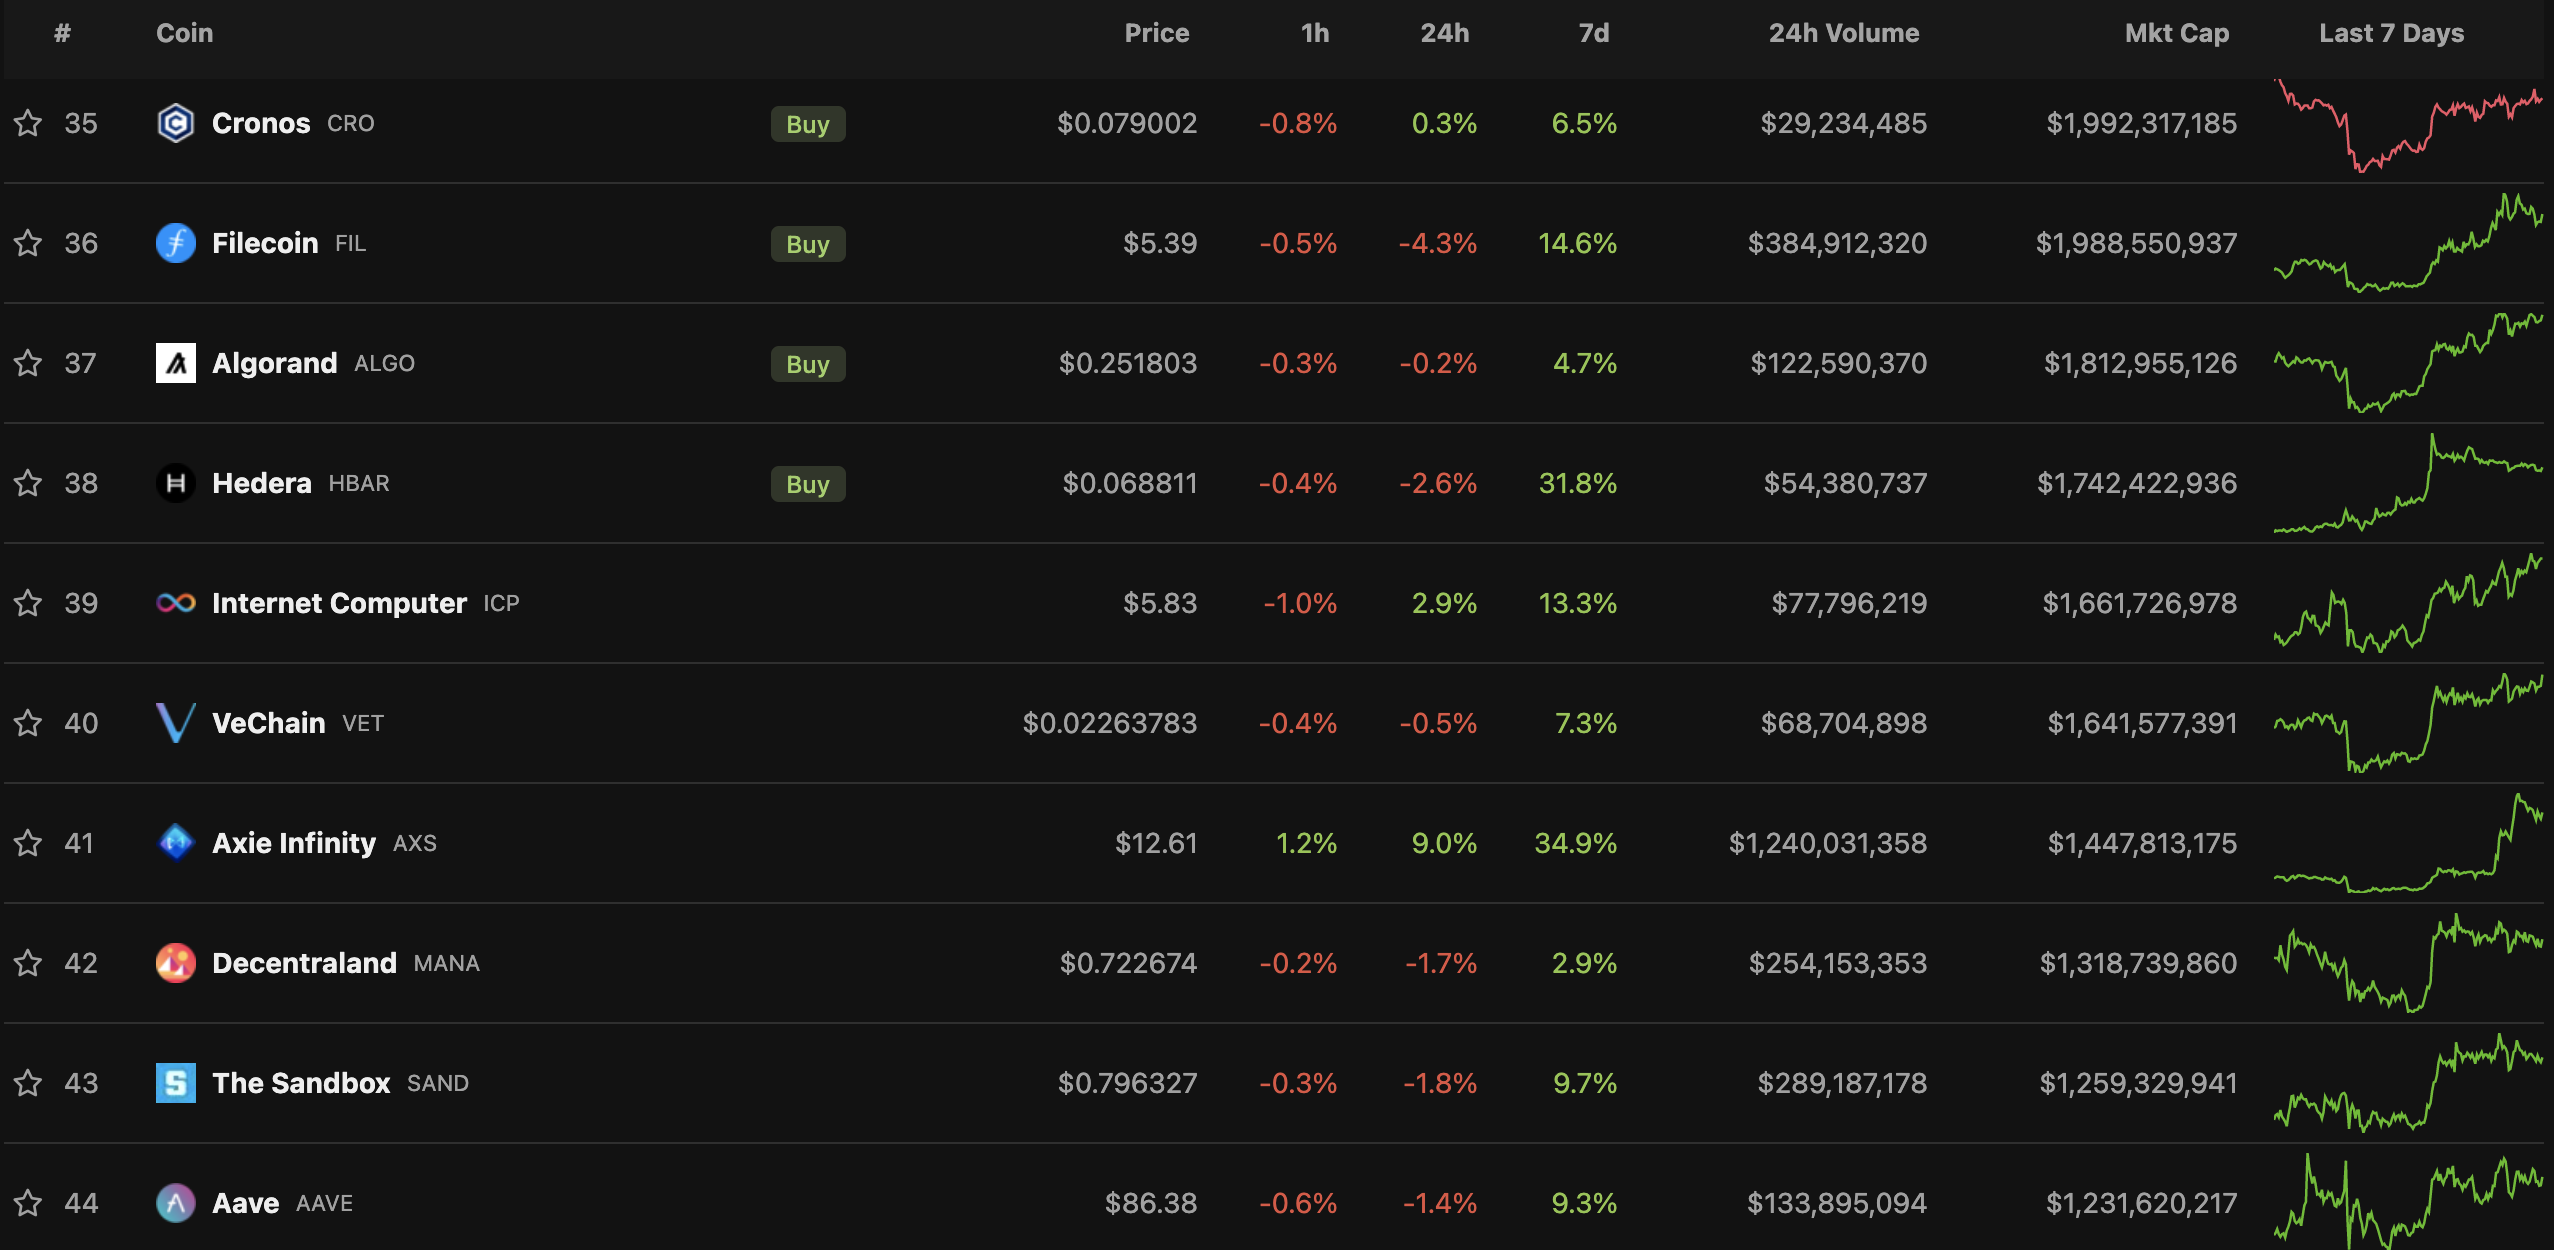The height and width of the screenshot is (1250, 2554).
Task: Click the Hedera logo icon
Action: point(176,483)
